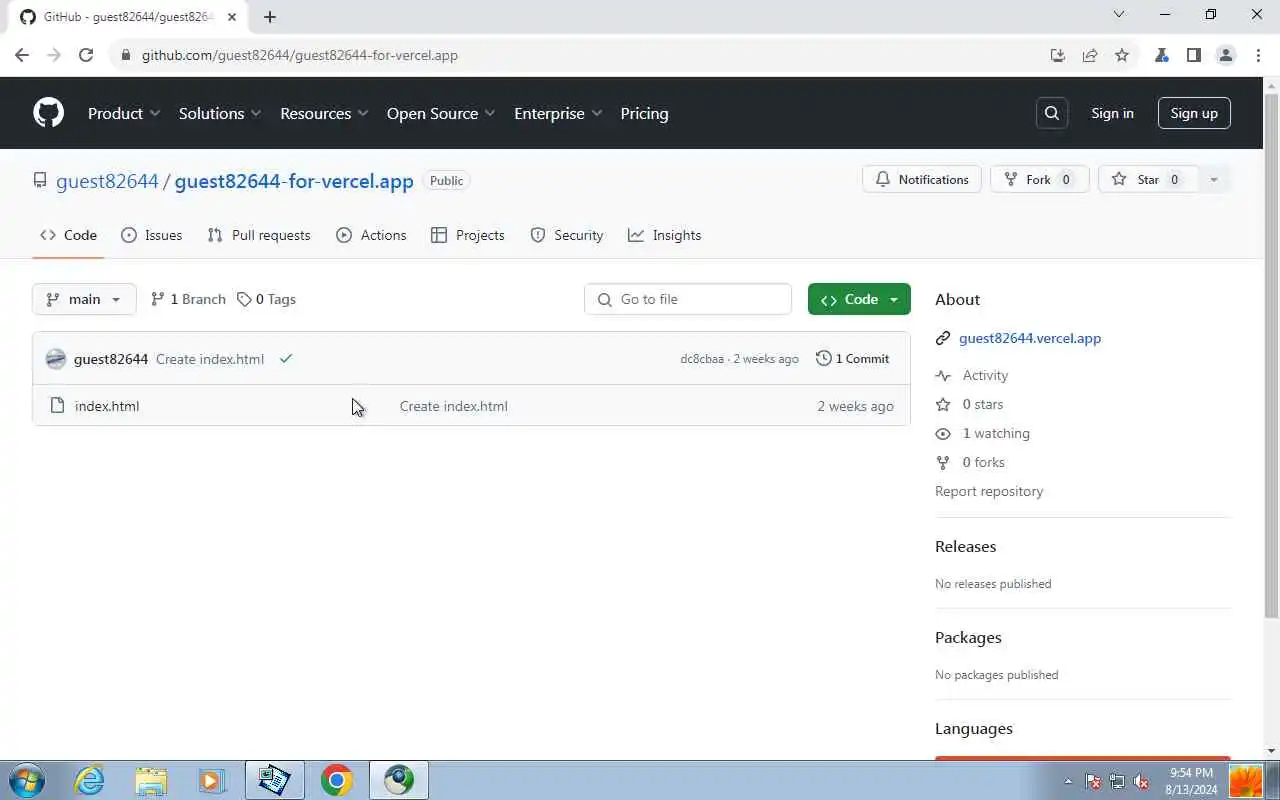Click the install app icon in address bar

1058,55
